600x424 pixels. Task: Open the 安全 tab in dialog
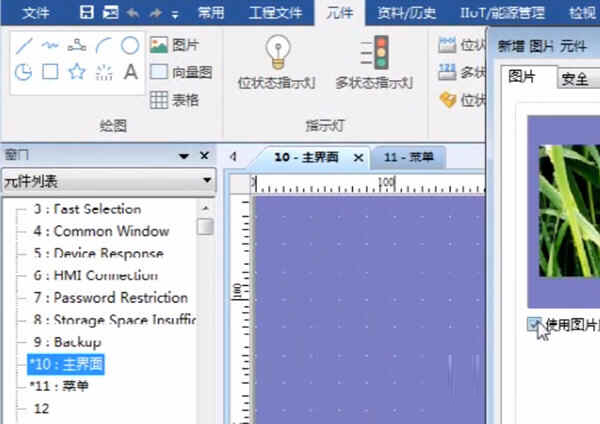pos(573,78)
